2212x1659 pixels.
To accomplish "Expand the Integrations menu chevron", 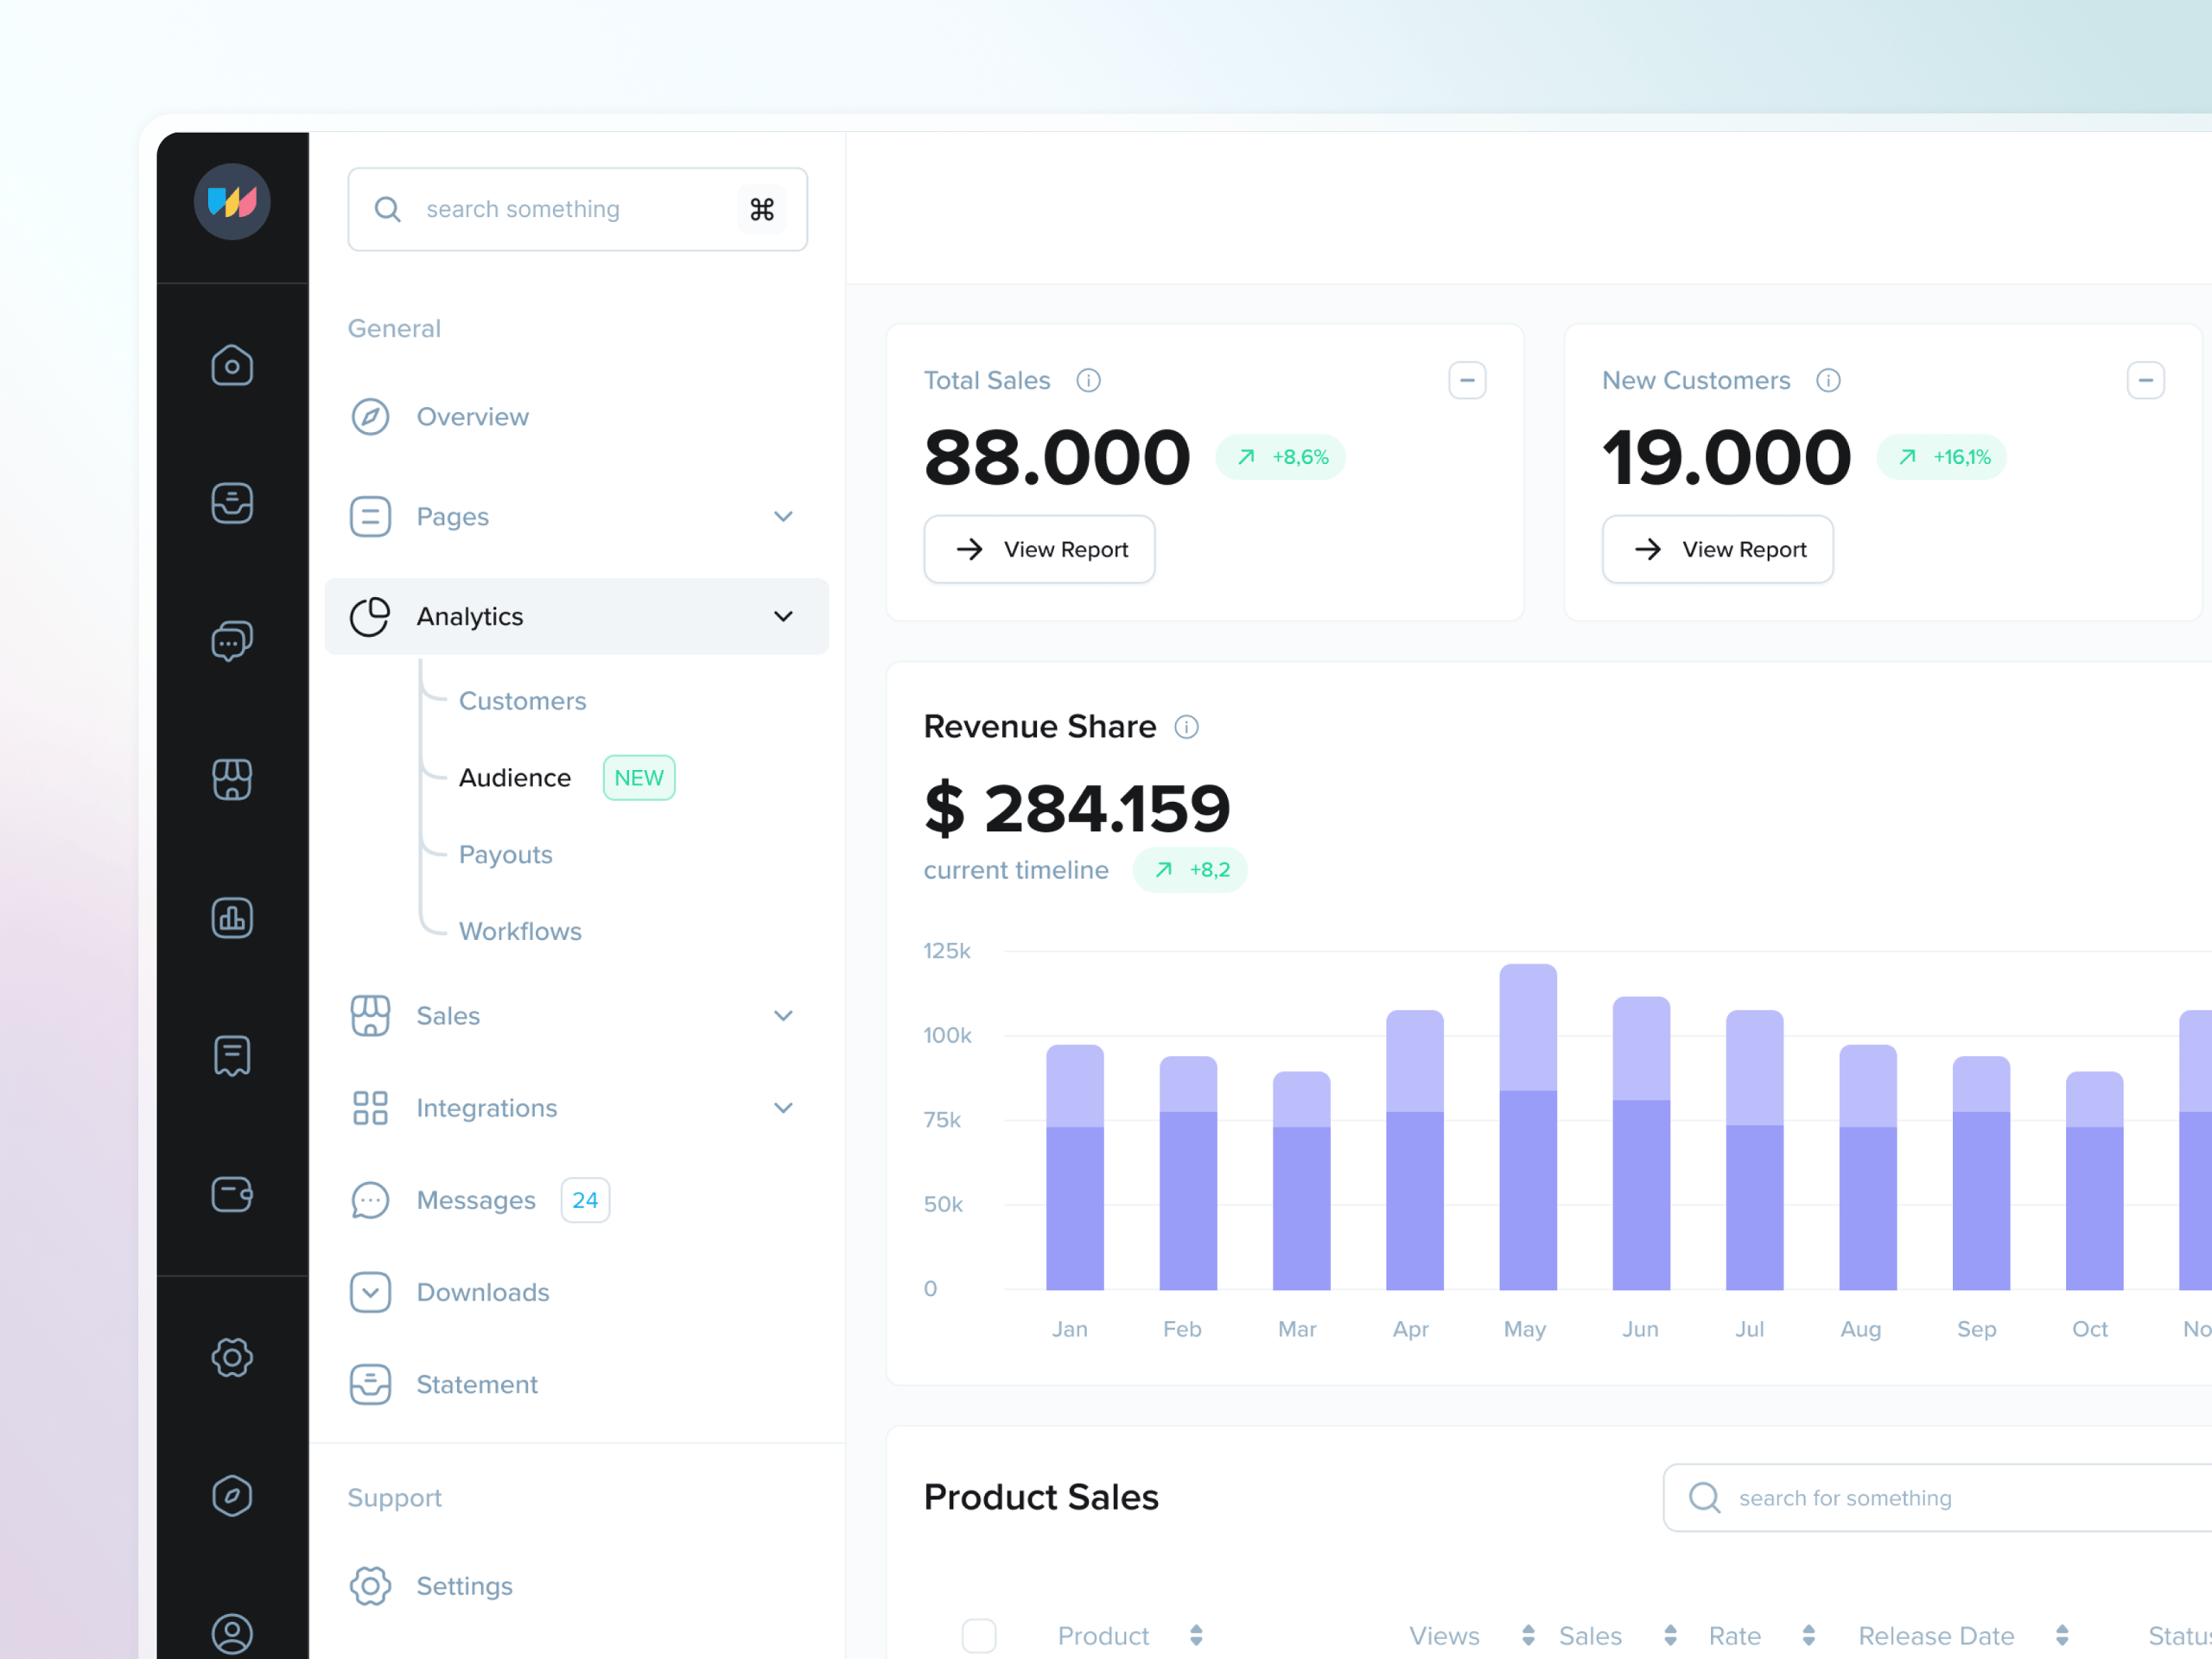I will click(783, 1107).
